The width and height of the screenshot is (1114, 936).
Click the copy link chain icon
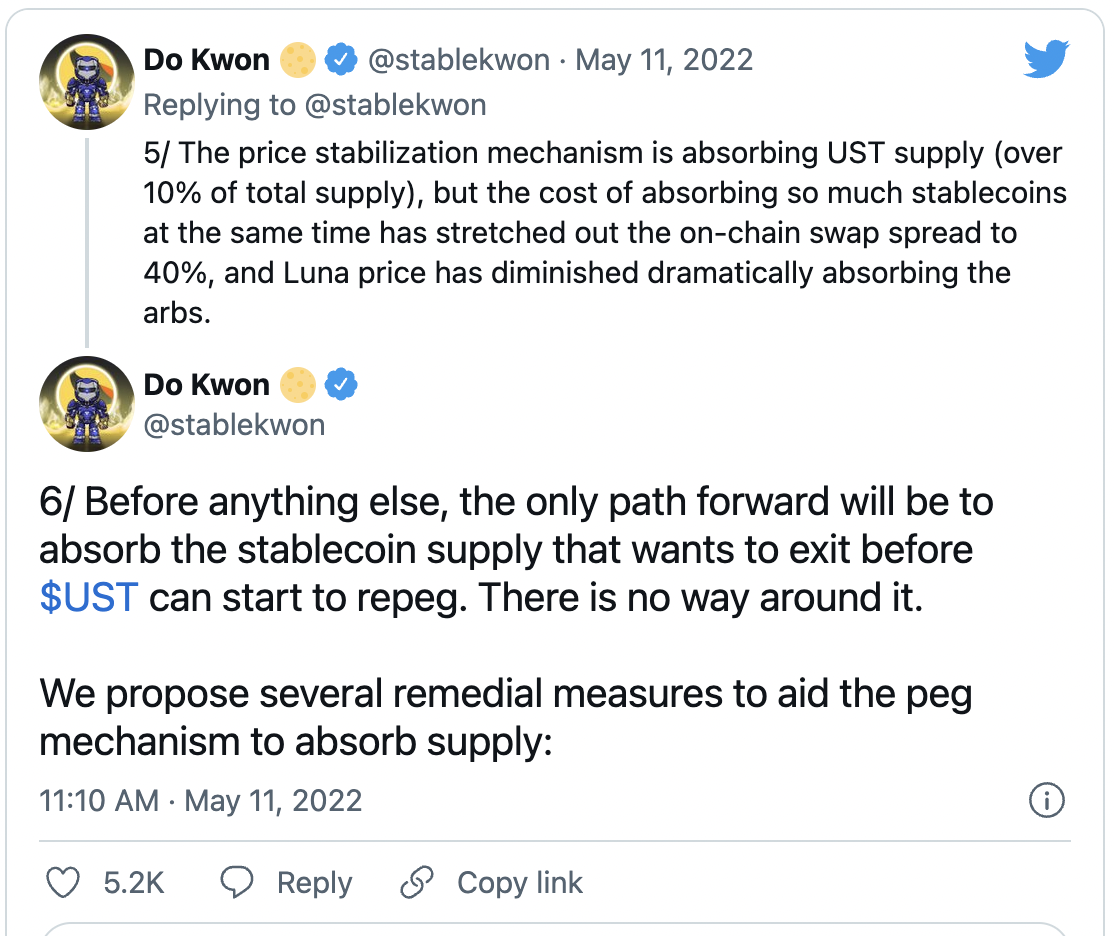pos(417,882)
